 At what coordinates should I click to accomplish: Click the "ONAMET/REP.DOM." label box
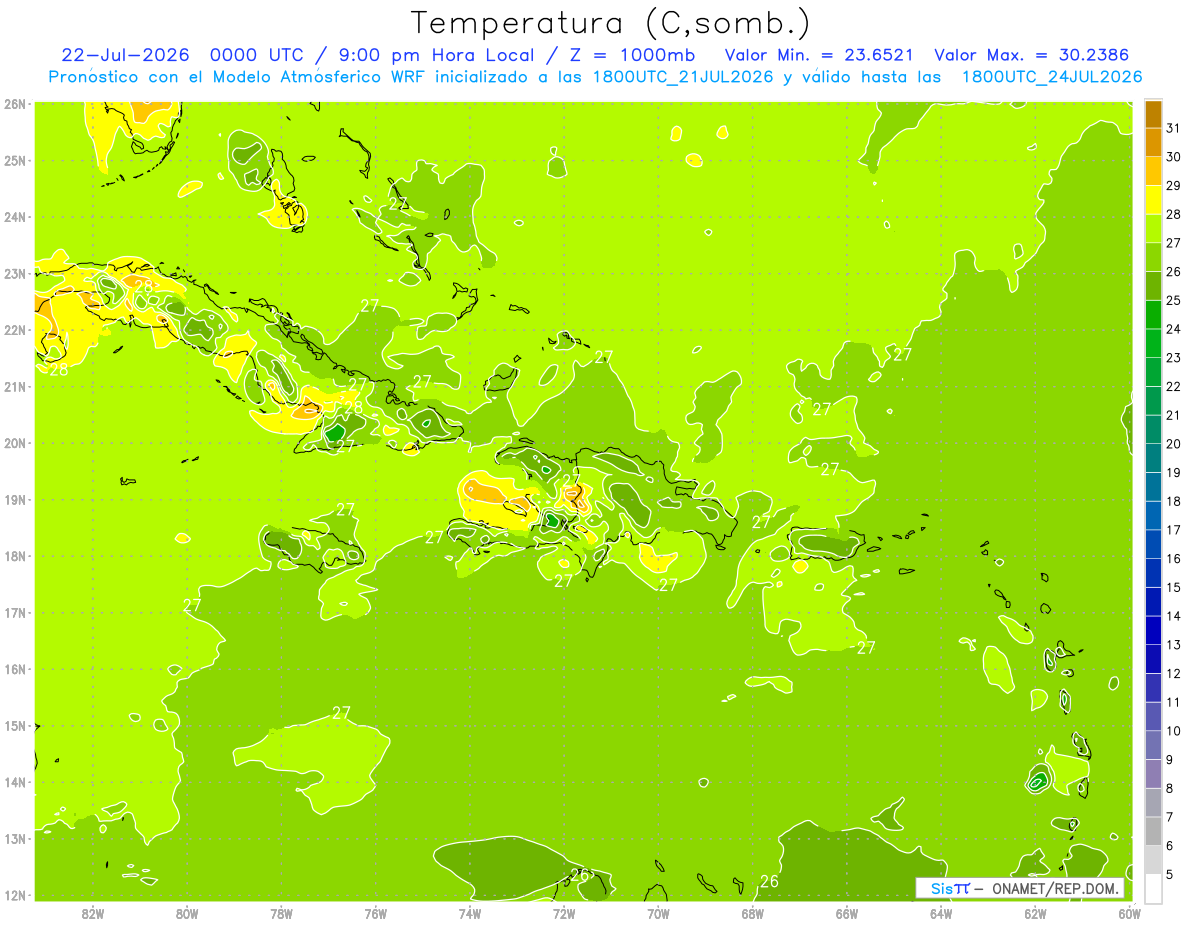(x=1020, y=888)
